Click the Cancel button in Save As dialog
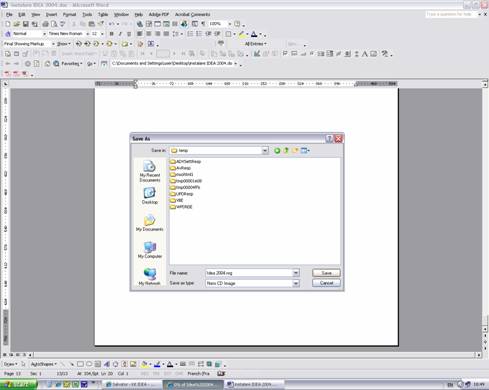Screen dimensions: 489x390 tap(326, 283)
